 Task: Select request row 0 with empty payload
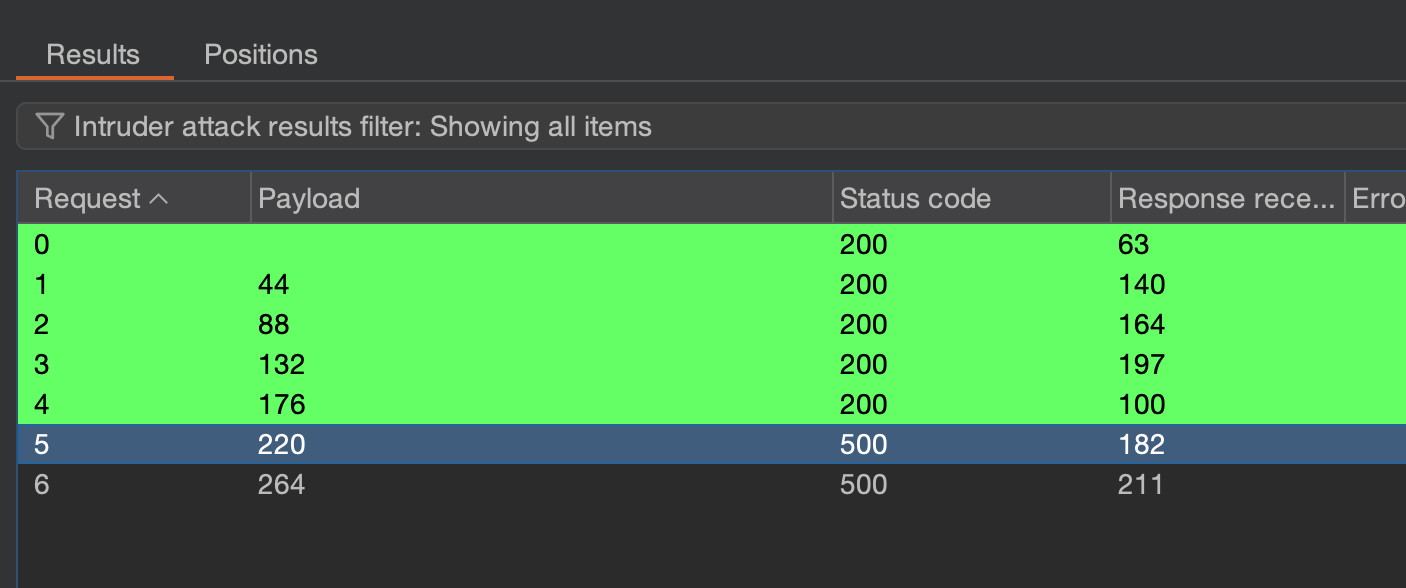(x=400, y=244)
